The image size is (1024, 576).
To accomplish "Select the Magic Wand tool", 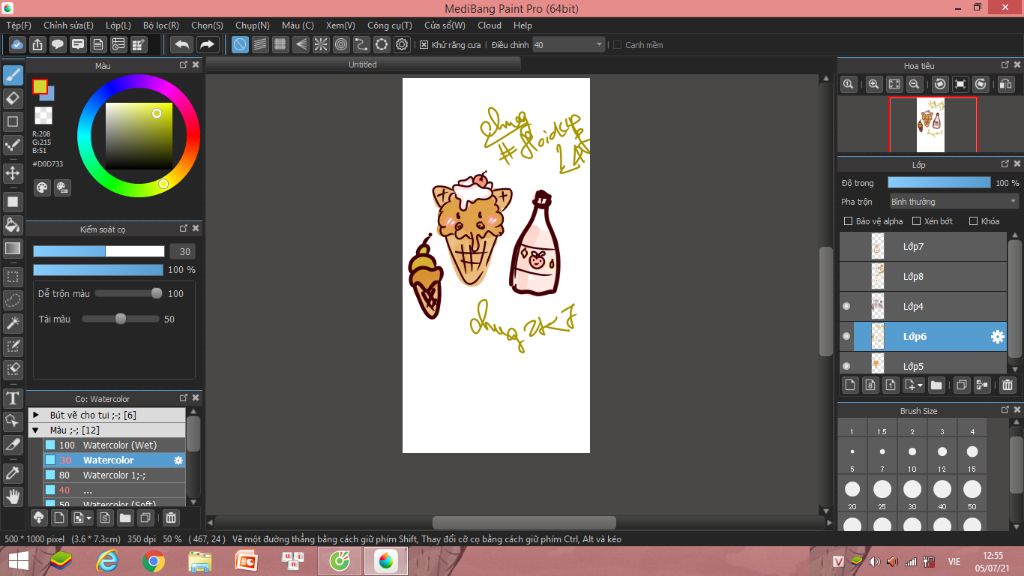I will click(x=13, y=323).
